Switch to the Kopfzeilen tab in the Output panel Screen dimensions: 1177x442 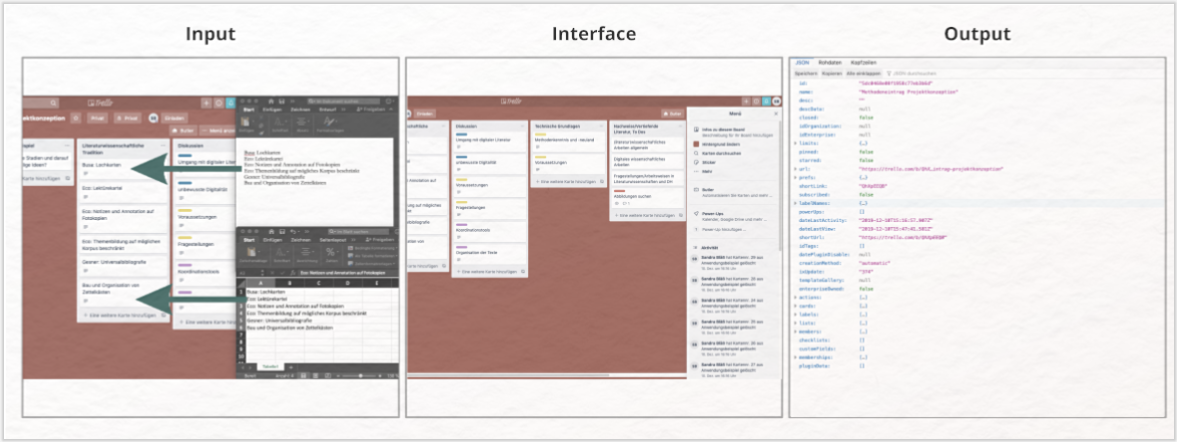864,62
